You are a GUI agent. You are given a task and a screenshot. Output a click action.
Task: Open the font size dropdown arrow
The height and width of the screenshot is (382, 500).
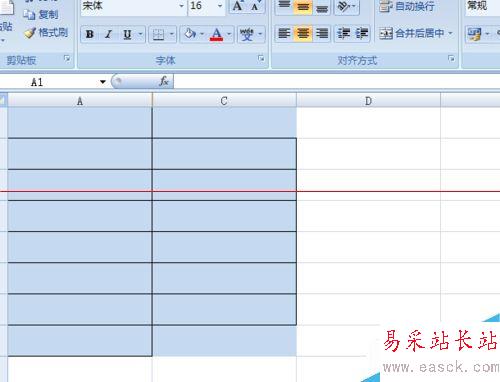pos(220,6)
